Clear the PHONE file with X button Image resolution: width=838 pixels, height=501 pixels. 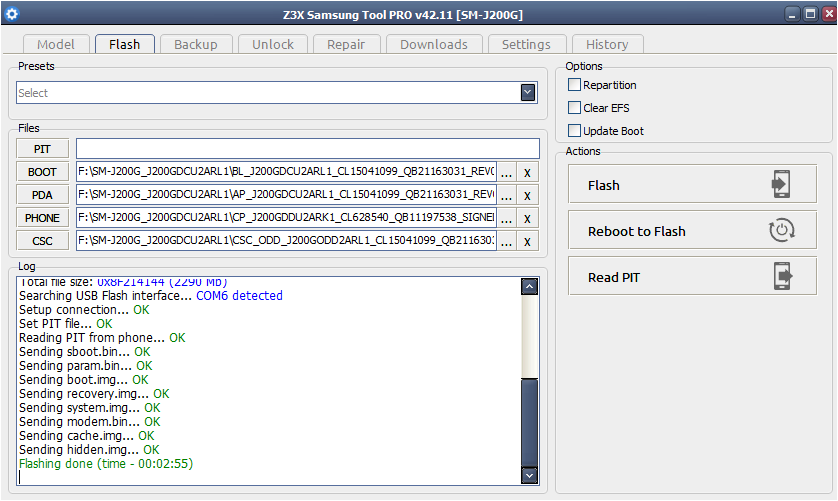point(527,218)
